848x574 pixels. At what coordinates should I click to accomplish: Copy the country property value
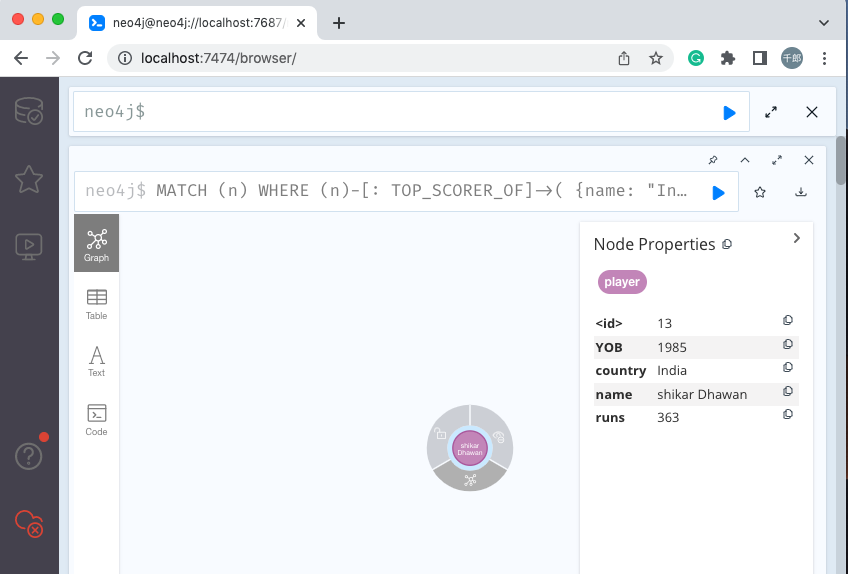click(787, 367)
